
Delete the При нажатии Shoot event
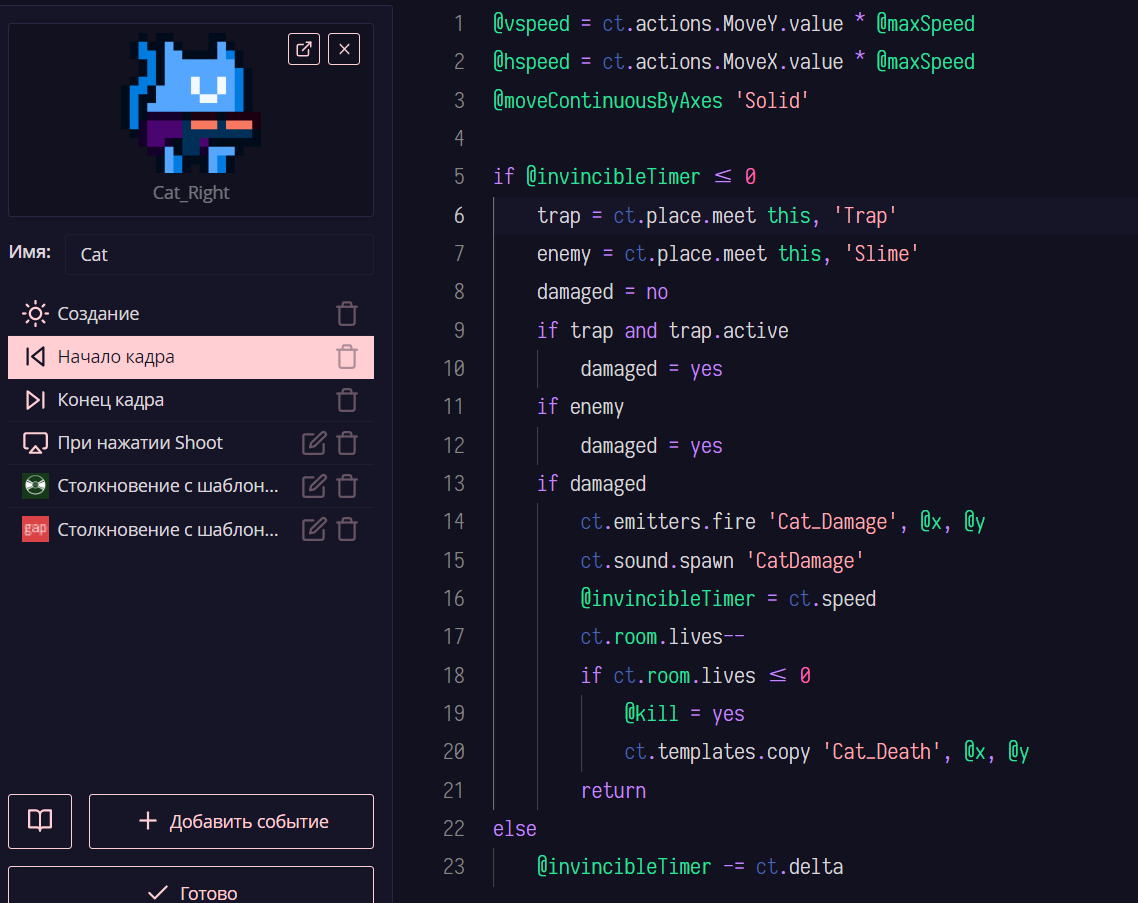click(x=347, y=442)
